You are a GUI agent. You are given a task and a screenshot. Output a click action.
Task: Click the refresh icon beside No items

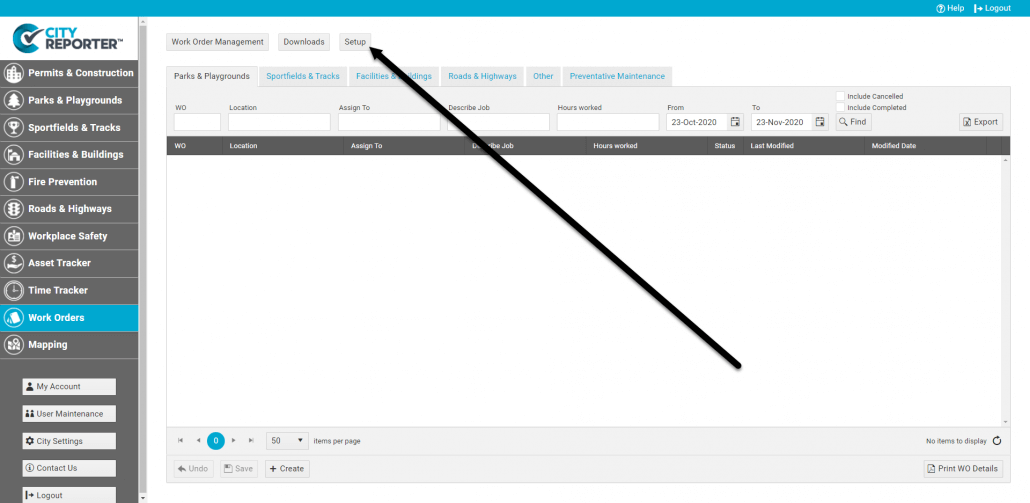pyautogui.click(x=996, y=440)
